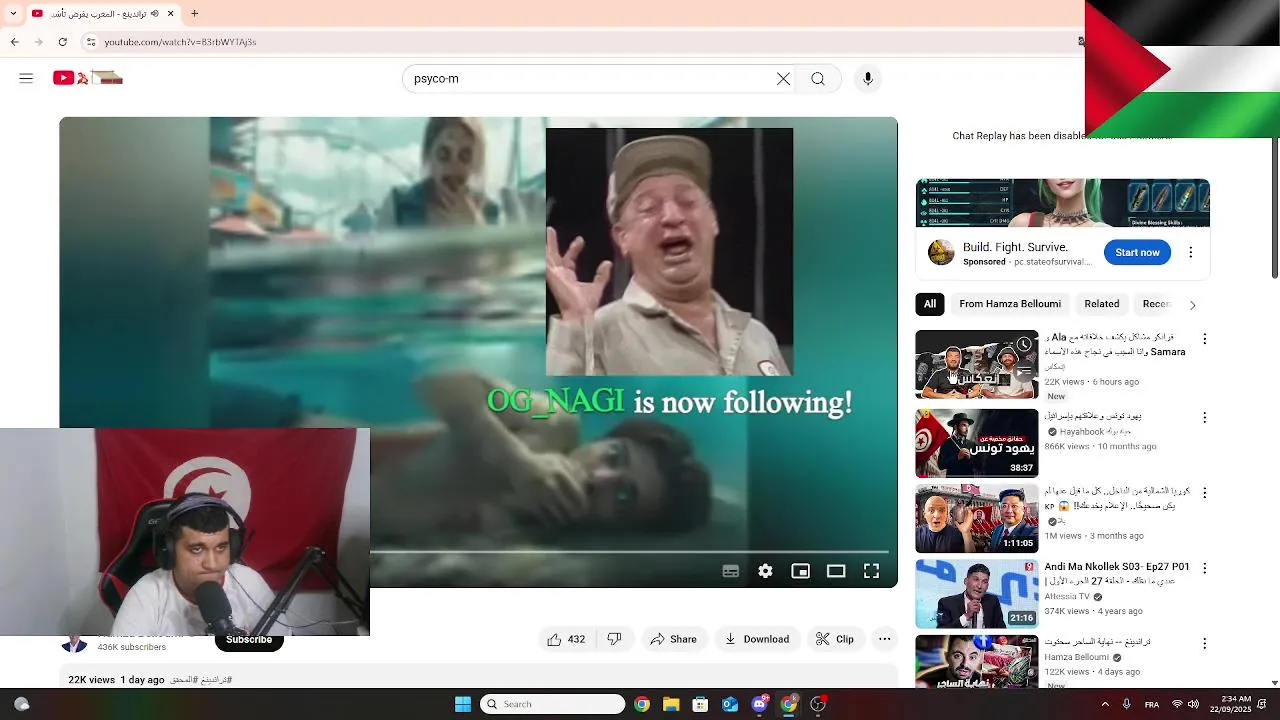The width and height of the screenshot is (1280, 720).
Task: Open the taskbar microphone tray icon
Action: click(1127, 704)
